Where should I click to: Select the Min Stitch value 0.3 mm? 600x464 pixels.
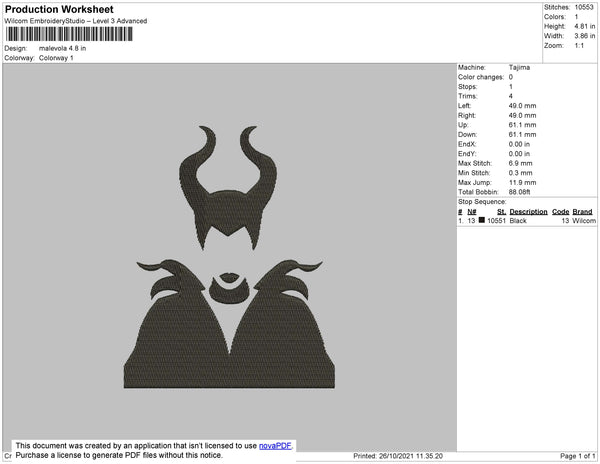coord(520,173)
